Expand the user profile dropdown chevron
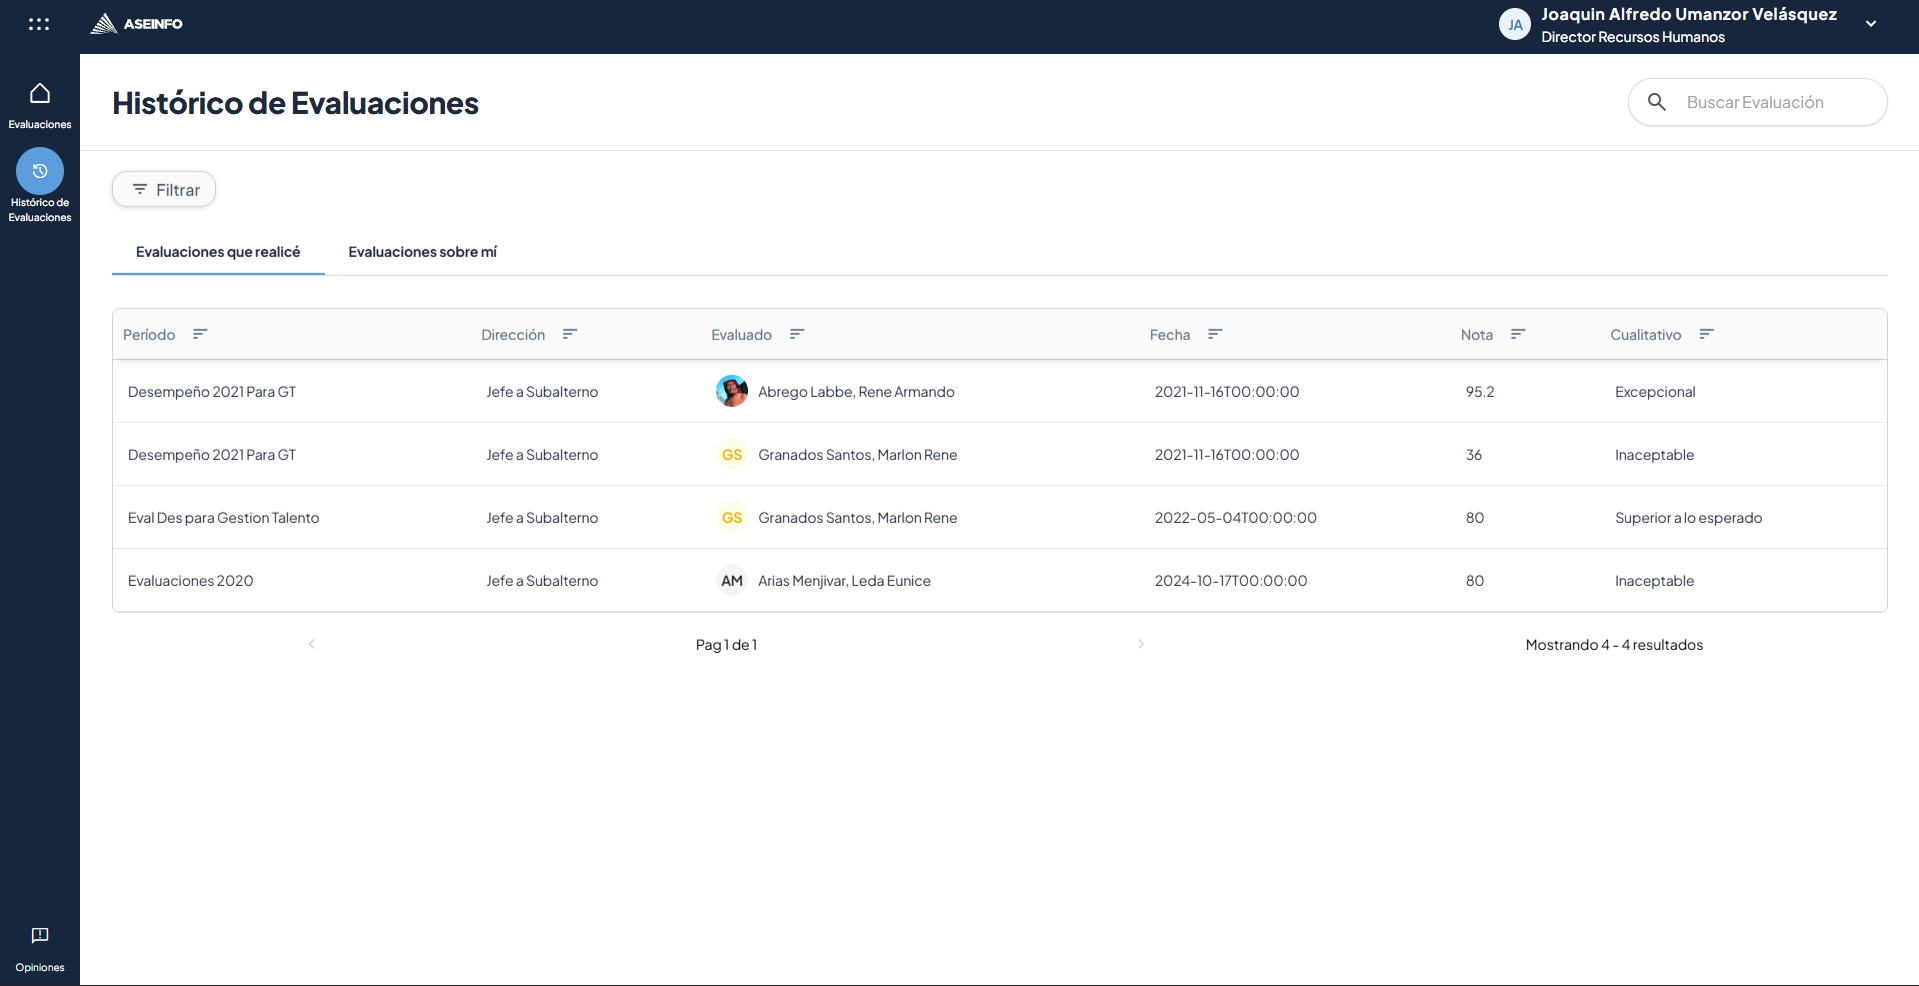 pyautogui.click(x=1871, y=24)
